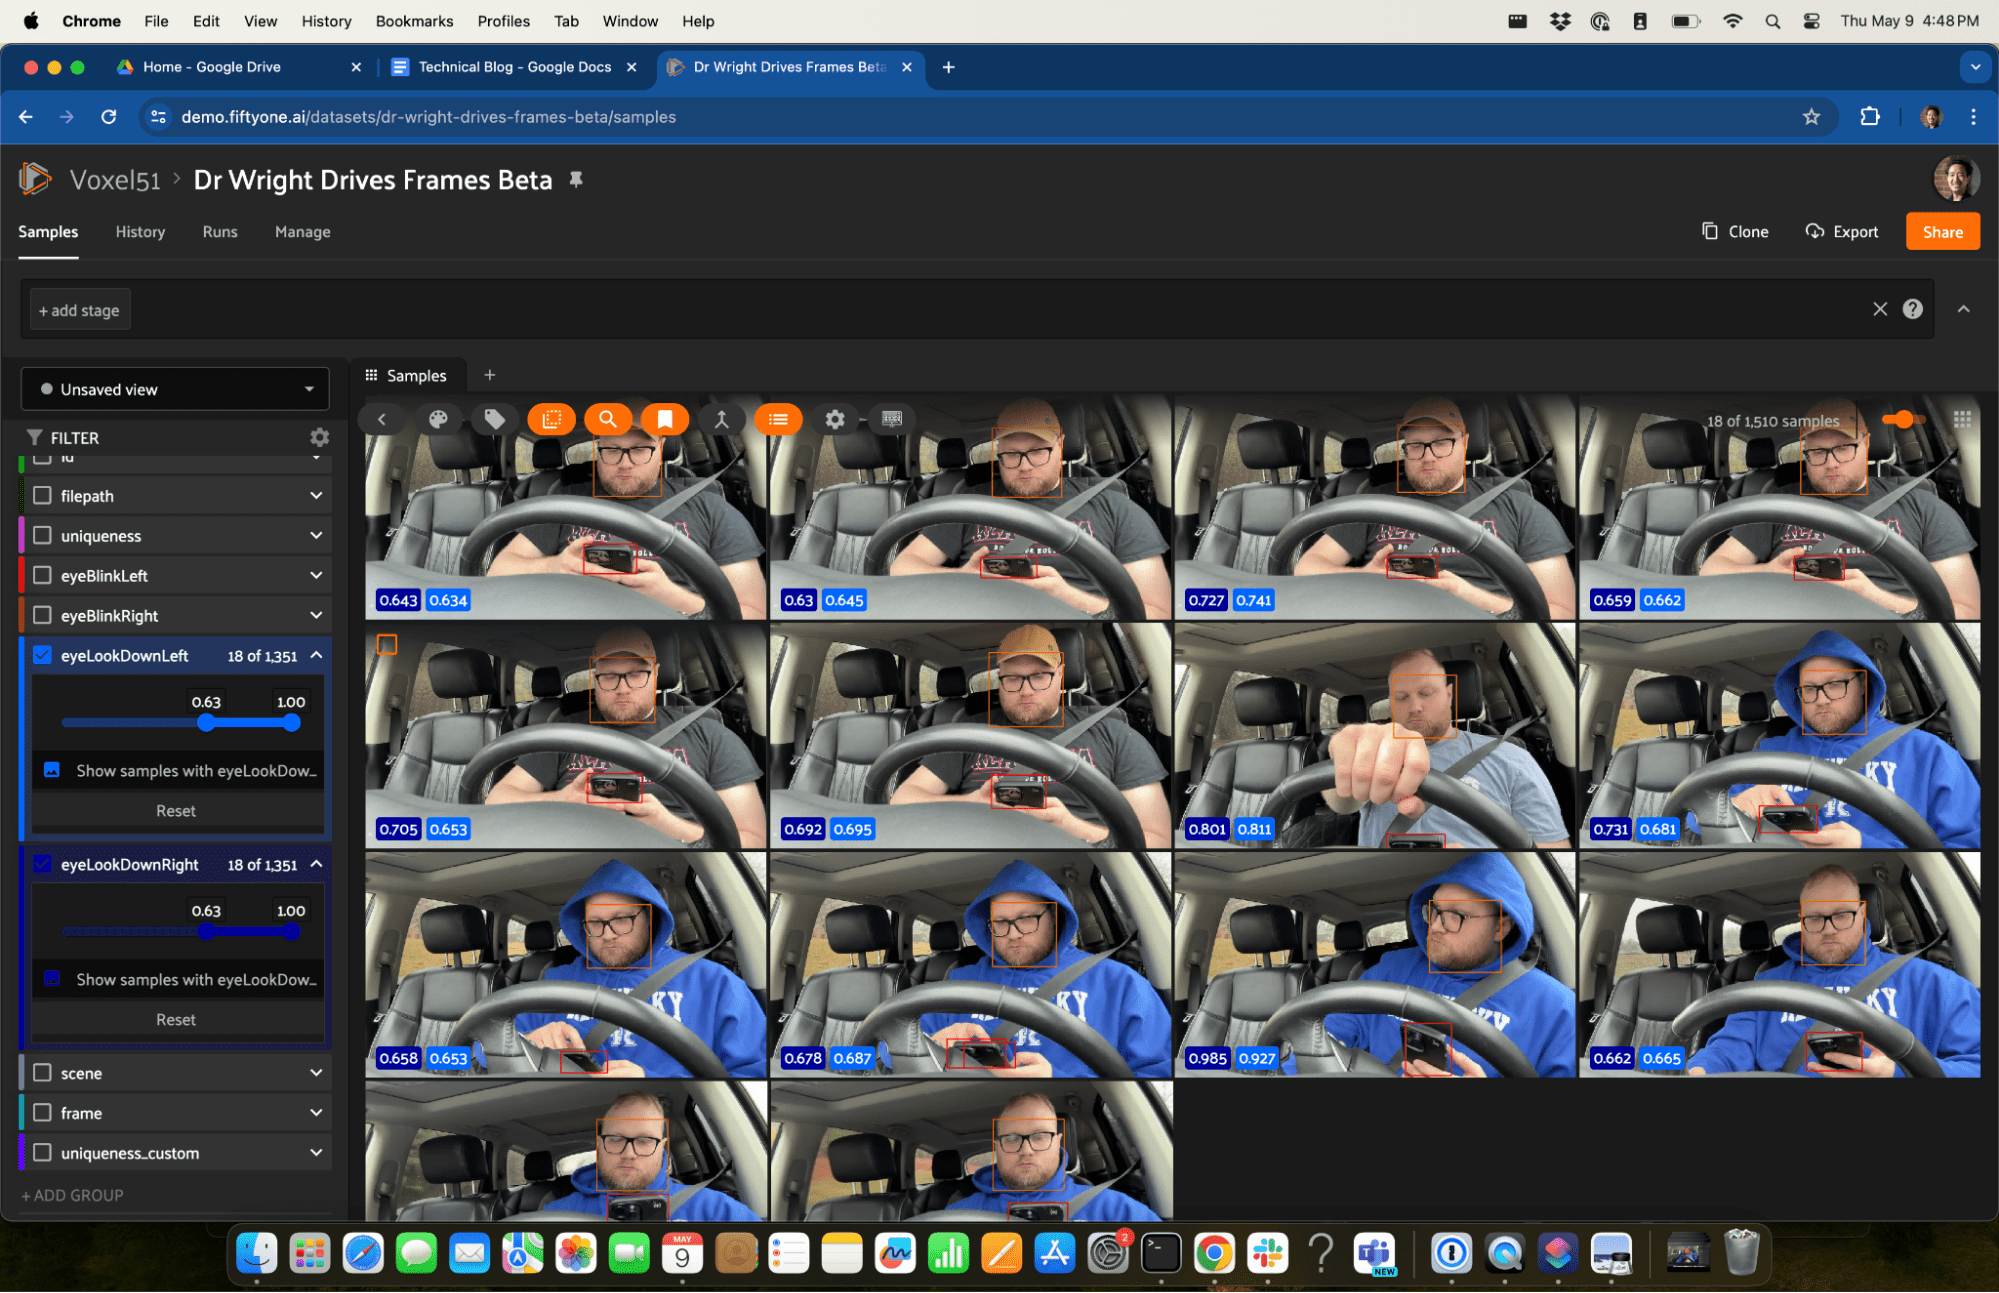Check the uniqueness field checkbox
1999x1293 pixels.
42,536
